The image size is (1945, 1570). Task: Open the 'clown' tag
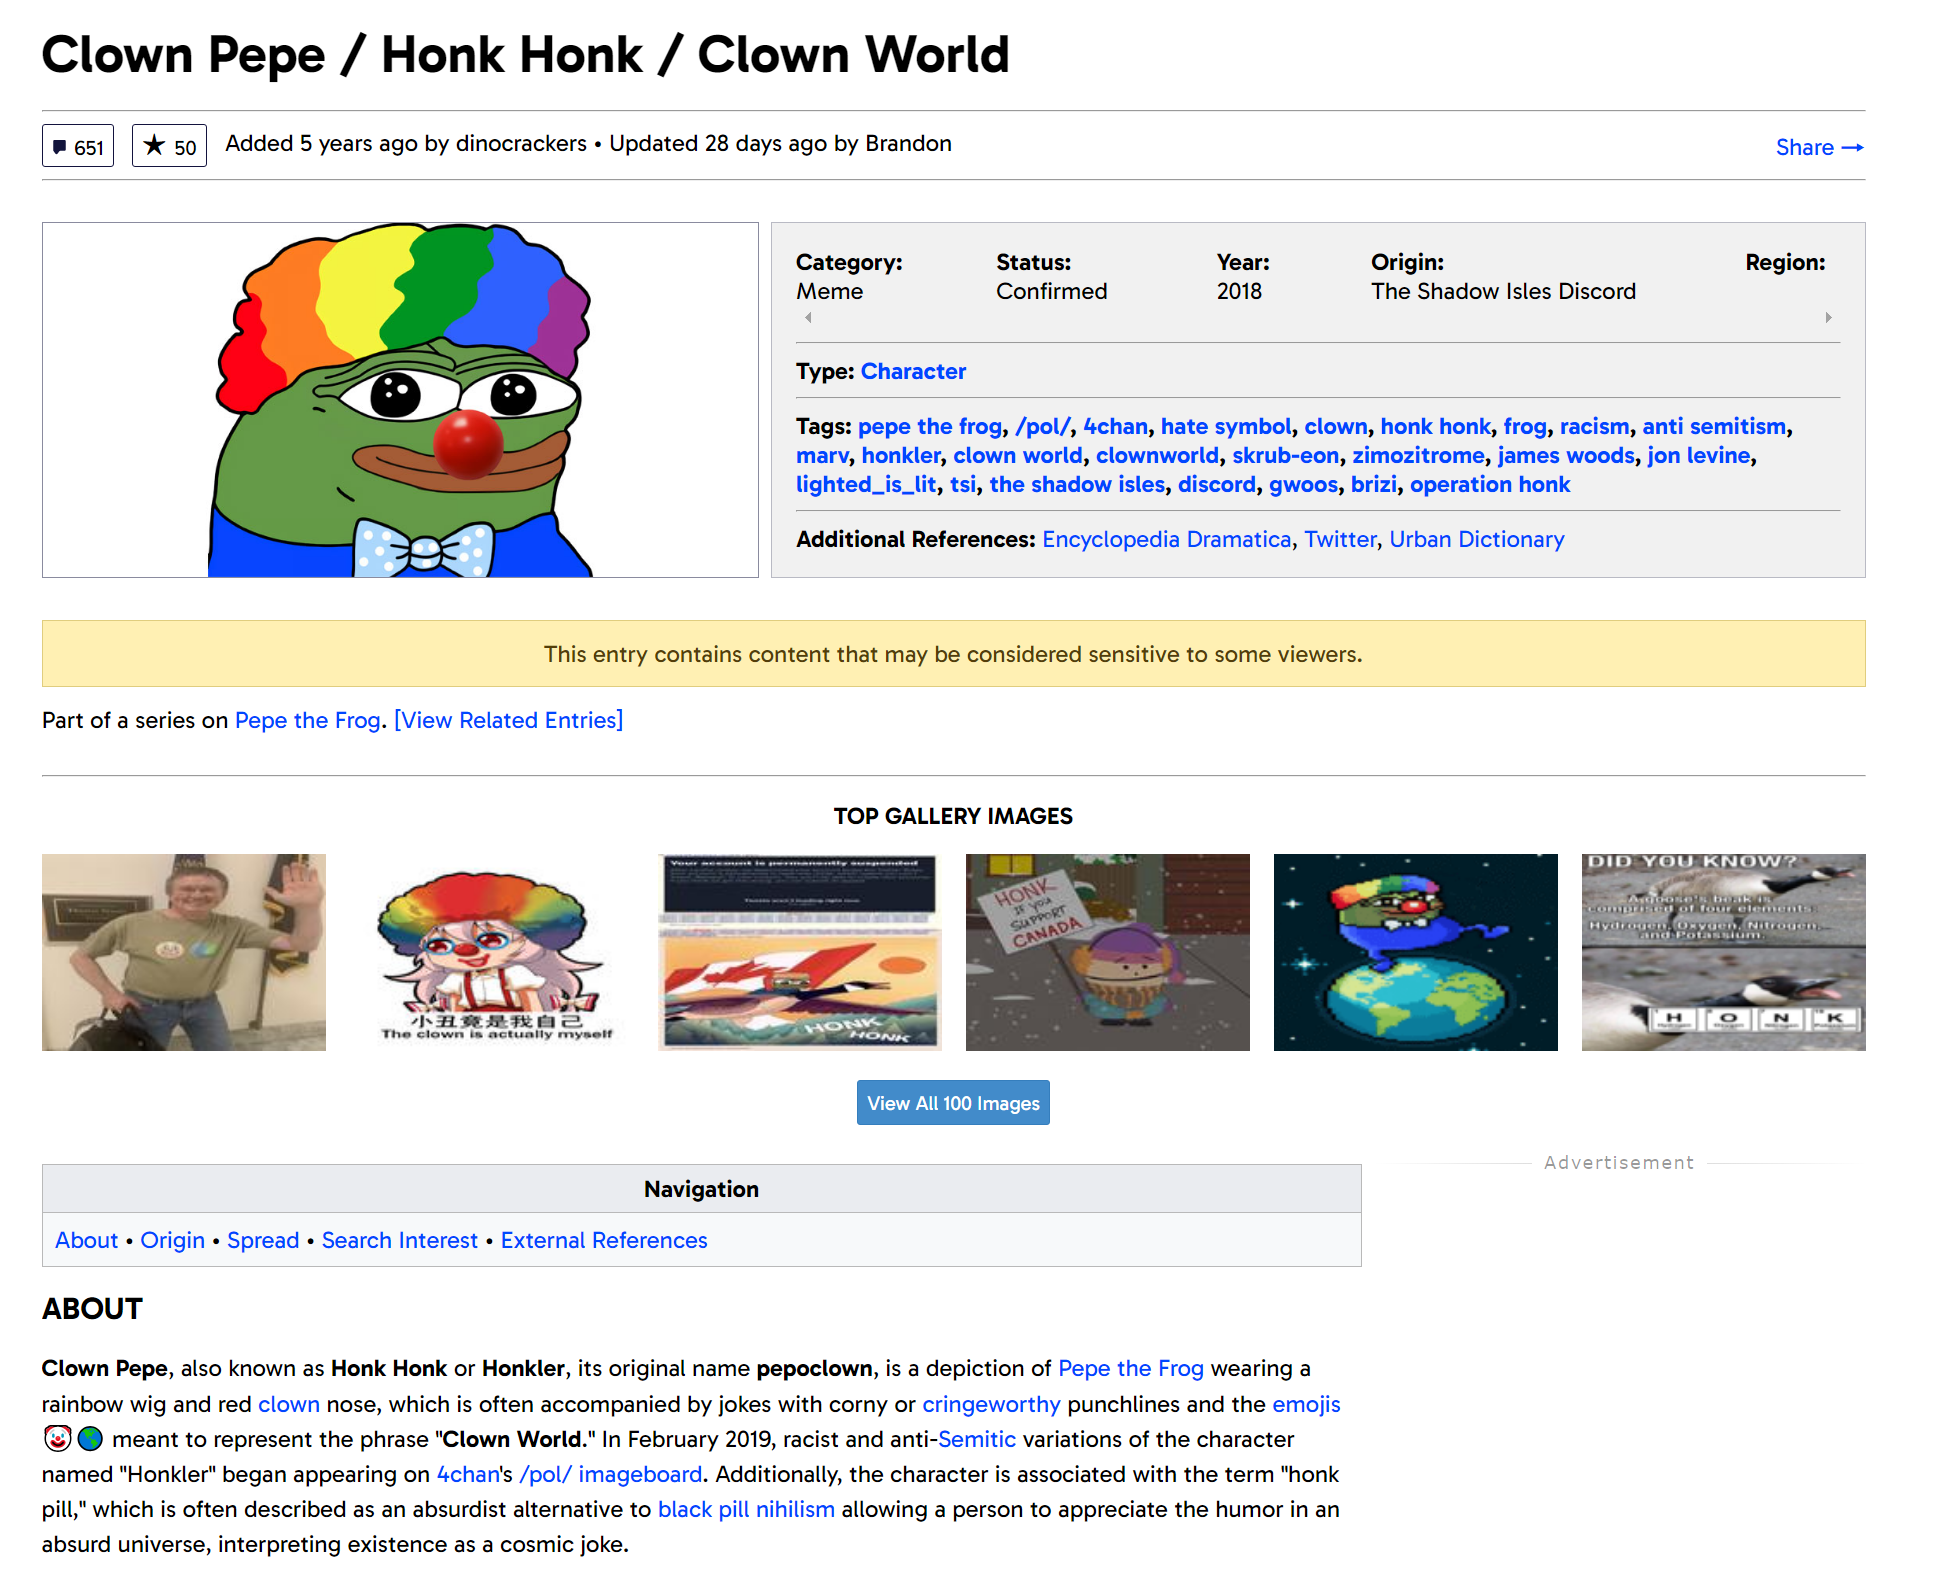(x=1335, y=426)
